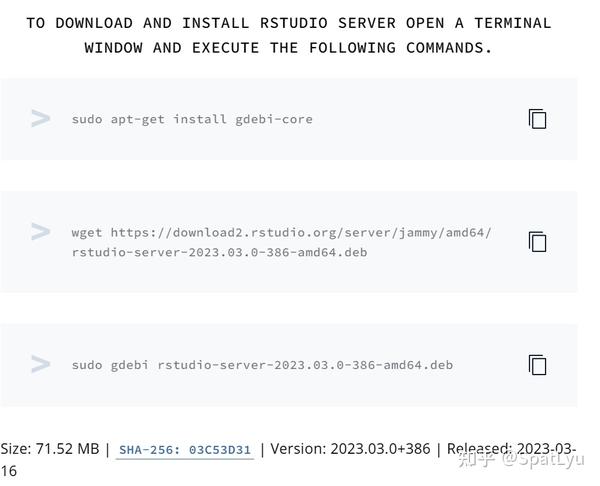The width and height of the screenshot is (600, 486).
Task: Click the prompt arrow beside wget command
Action: click(41, 232)
